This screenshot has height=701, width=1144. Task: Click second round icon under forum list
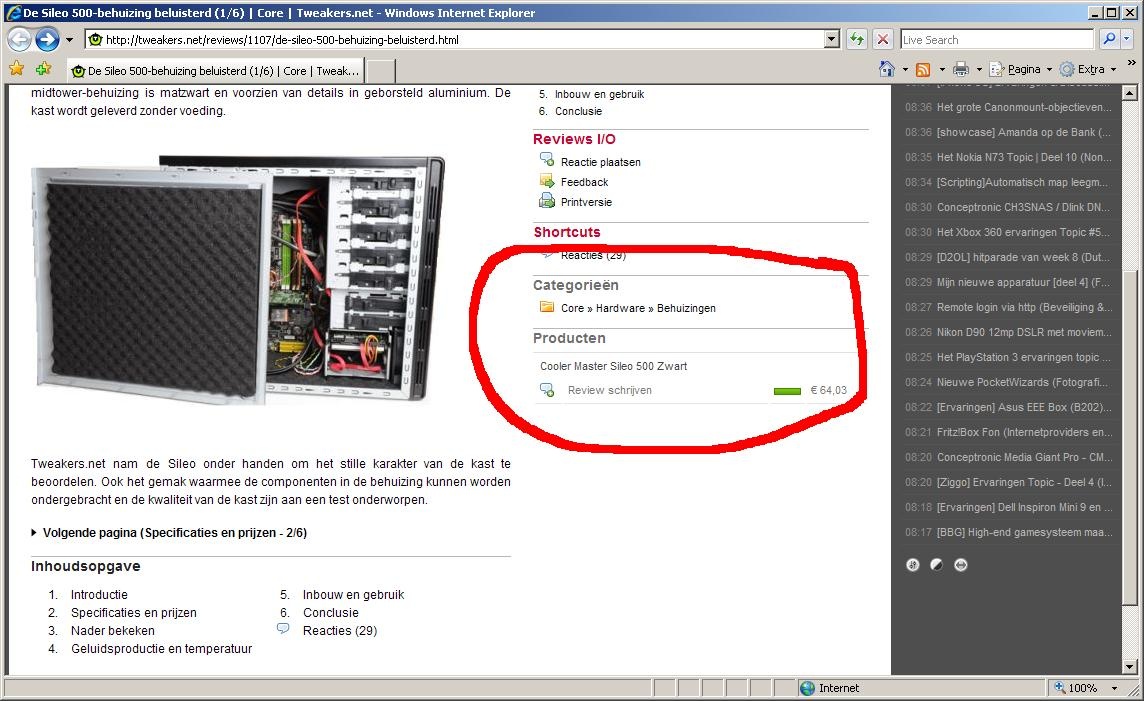937,565
